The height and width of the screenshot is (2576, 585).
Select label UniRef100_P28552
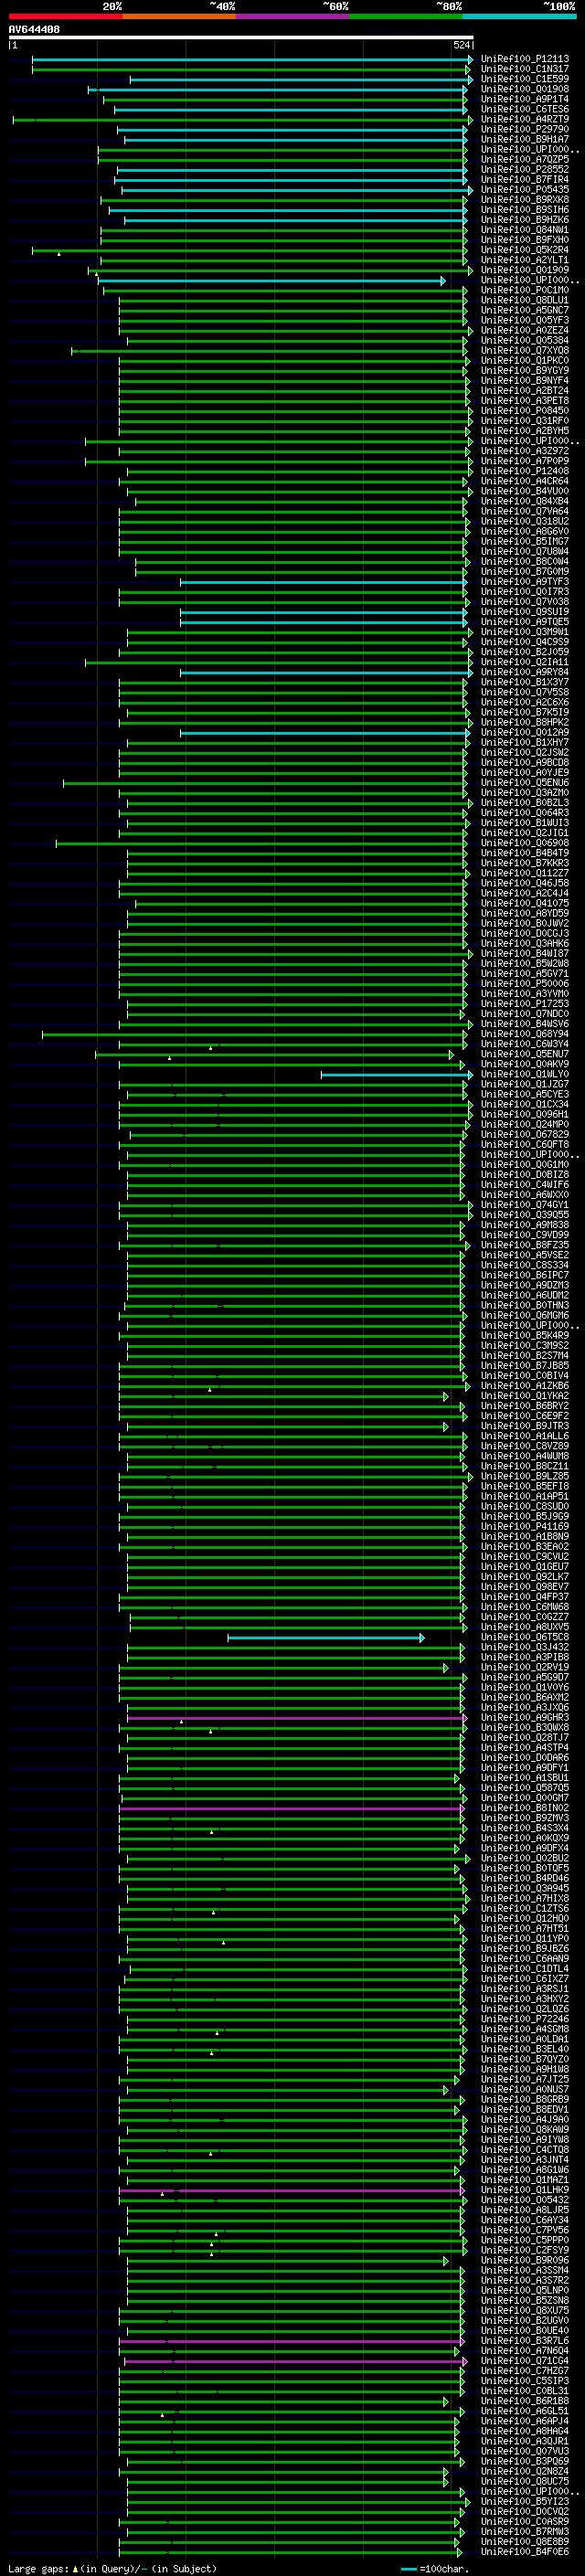tap(525, 170)
